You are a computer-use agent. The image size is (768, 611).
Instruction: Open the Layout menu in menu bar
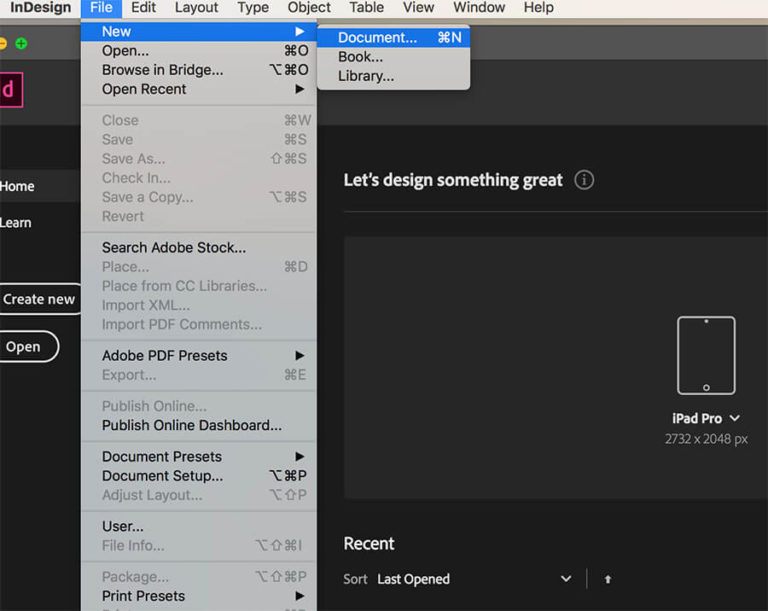pyautogui.click(x=196, y=8)
